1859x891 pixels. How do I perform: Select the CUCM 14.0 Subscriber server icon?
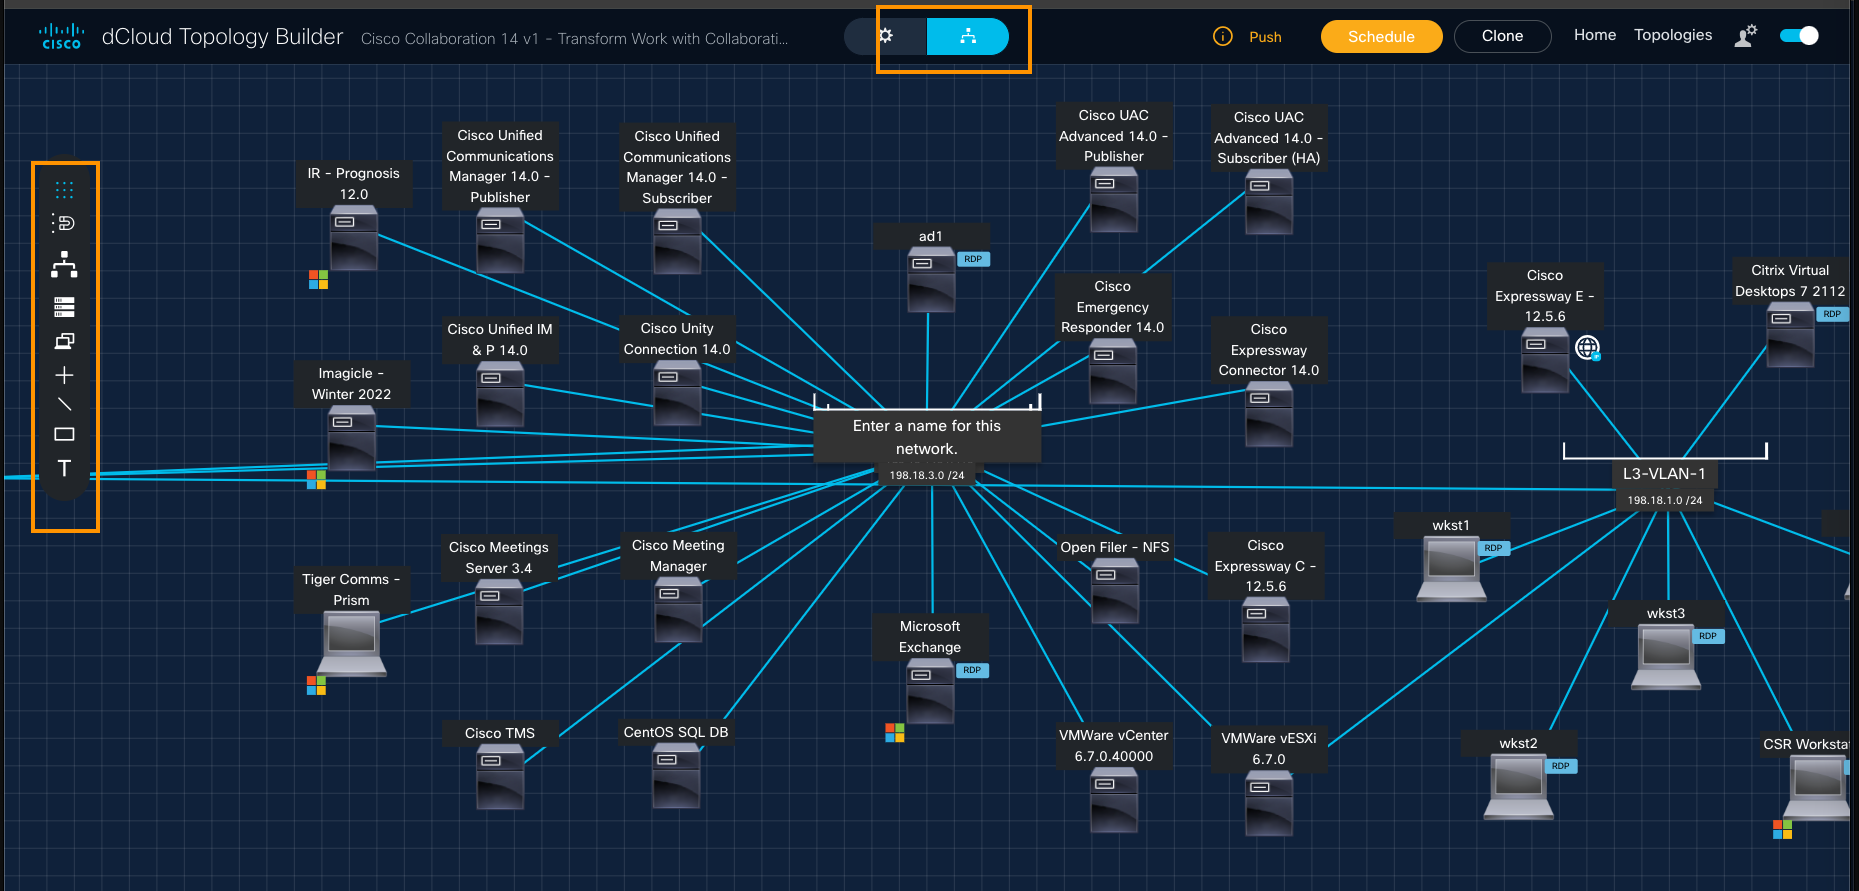677,242
